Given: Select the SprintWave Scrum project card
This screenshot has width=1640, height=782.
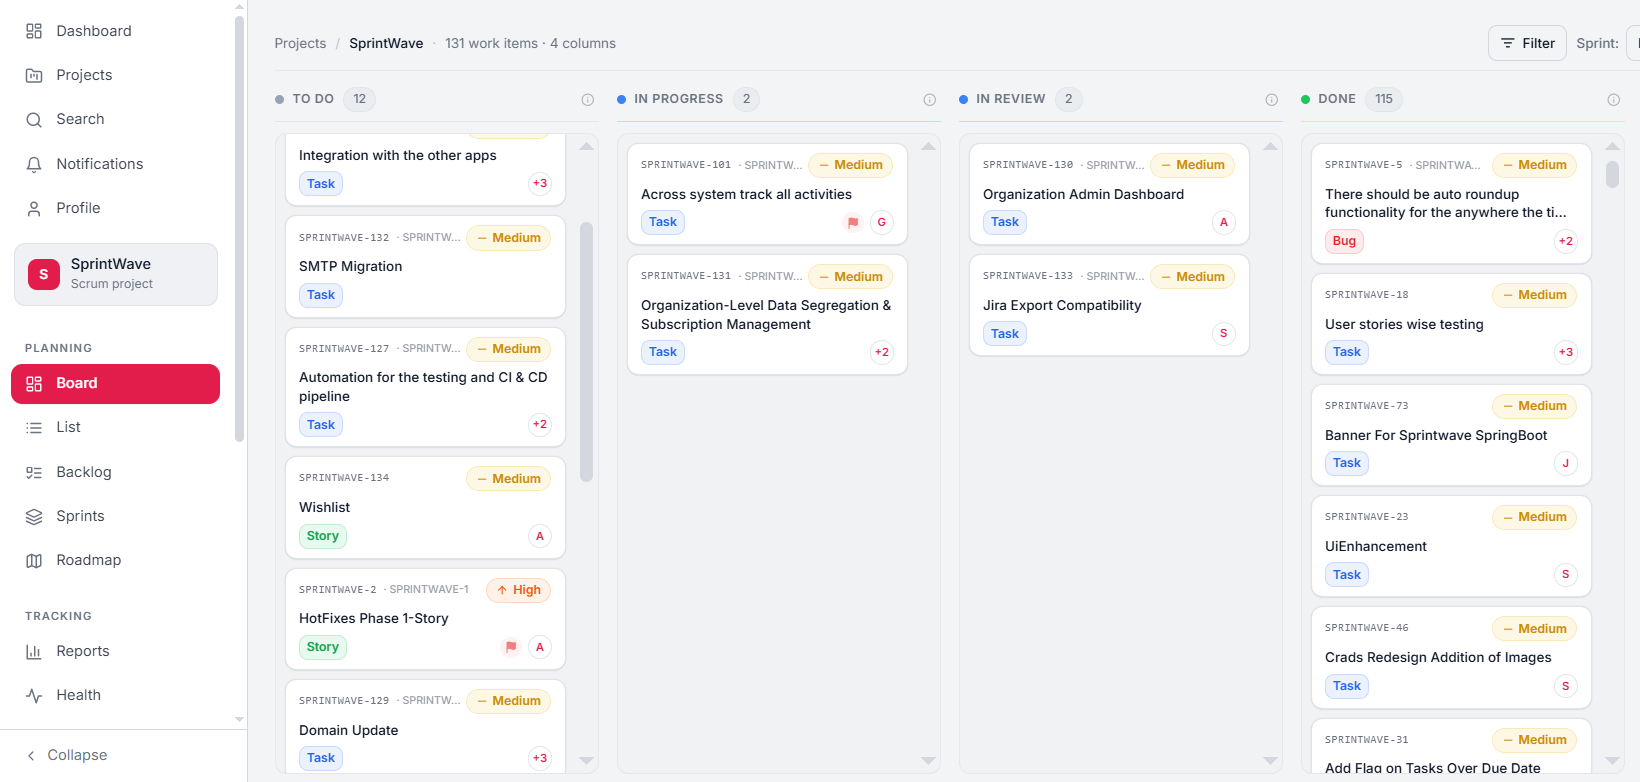Looking at the screenshot, I should [x=116, y=274].
